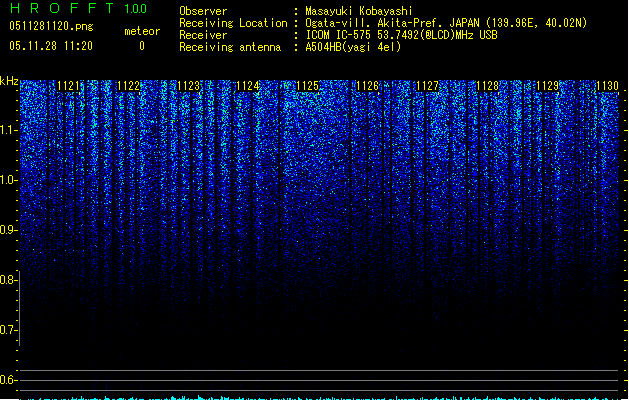
Task: Click the meteor label
Action: (x=142, y=31)
